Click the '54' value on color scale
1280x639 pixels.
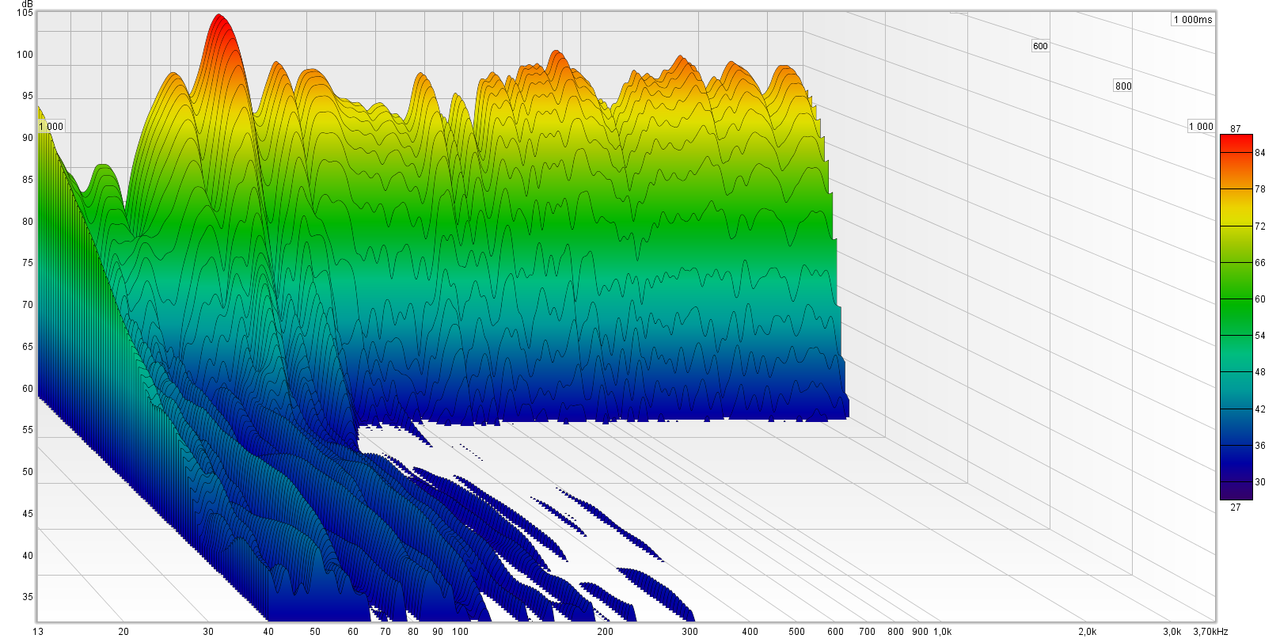[1261, 335]
